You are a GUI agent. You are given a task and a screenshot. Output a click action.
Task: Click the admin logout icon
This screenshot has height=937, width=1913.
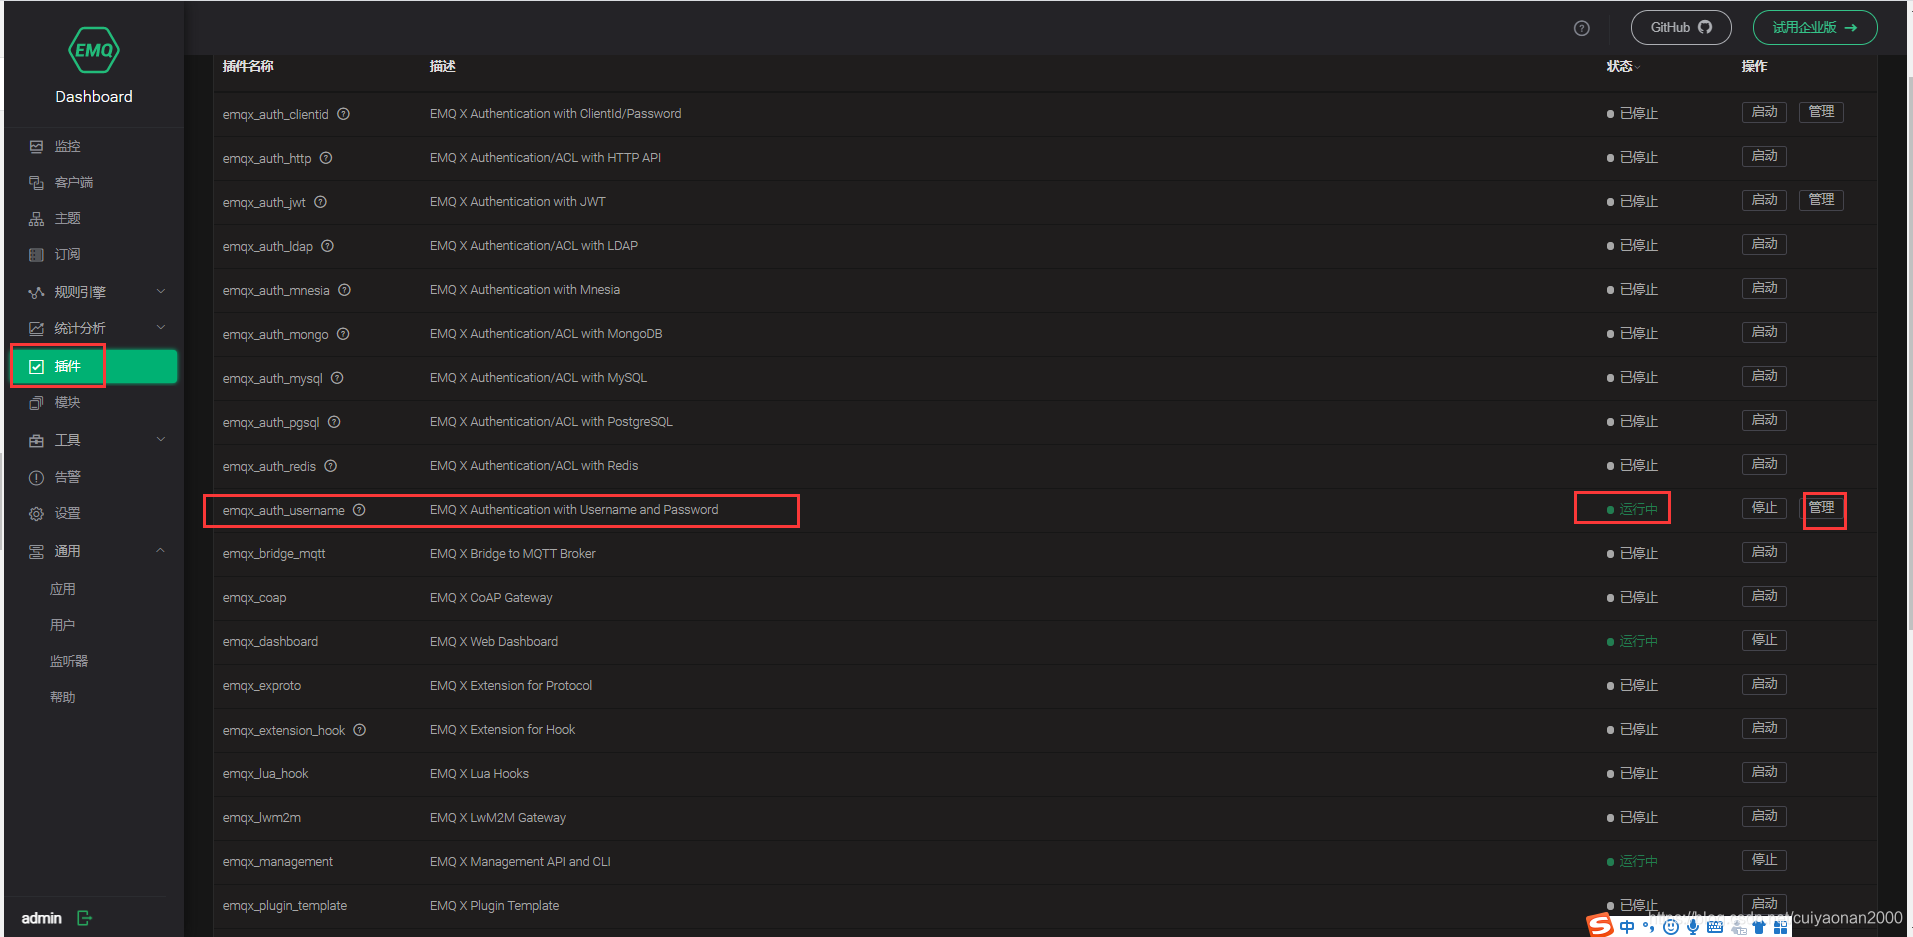point(84,918)
